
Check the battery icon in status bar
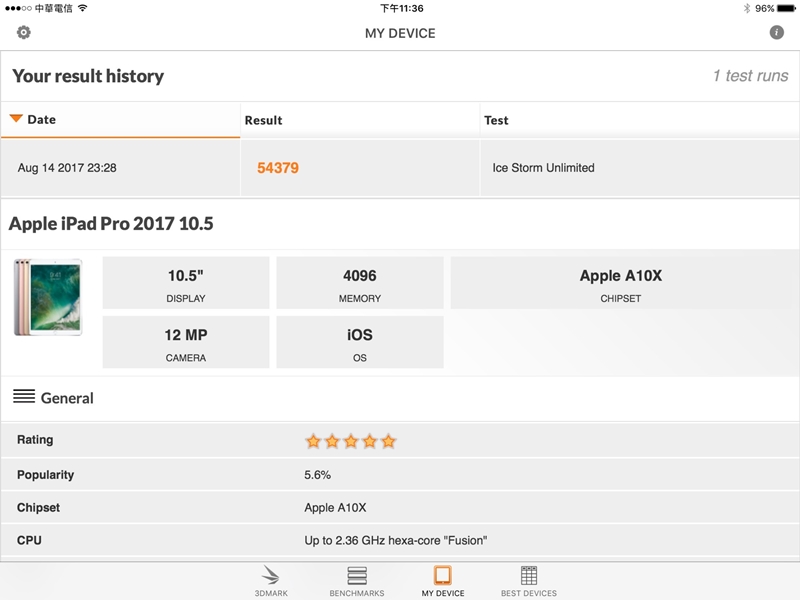(787, 8)
